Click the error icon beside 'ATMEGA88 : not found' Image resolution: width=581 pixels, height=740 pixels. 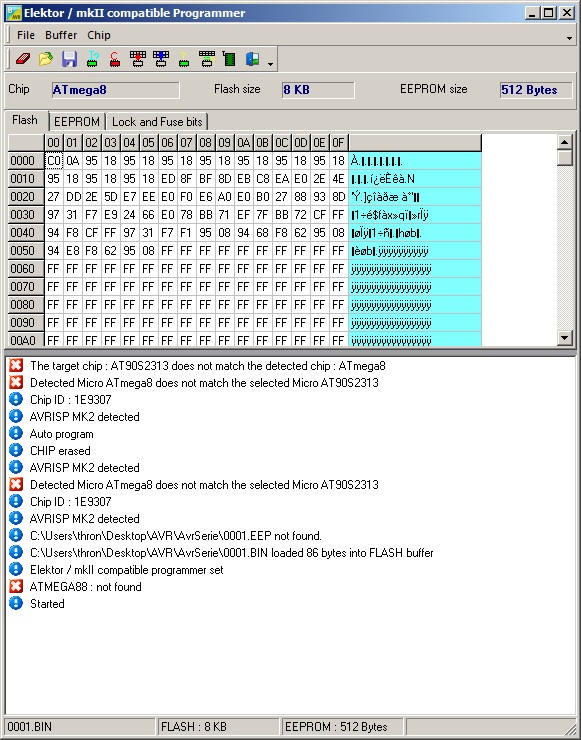(16, 586)
